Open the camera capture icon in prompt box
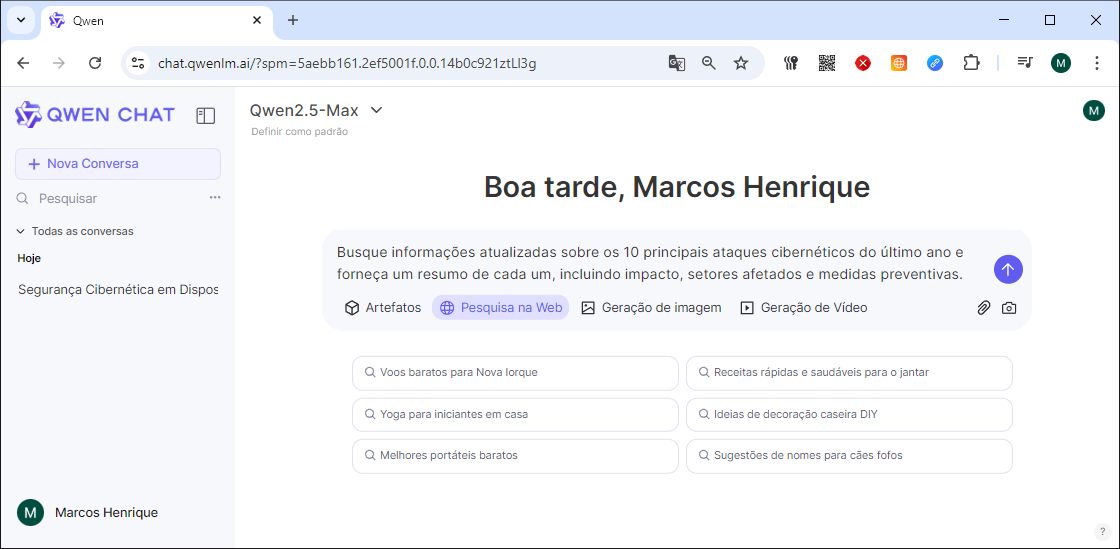Screen dimensions: 1120x549 [x=1009, y=308]
